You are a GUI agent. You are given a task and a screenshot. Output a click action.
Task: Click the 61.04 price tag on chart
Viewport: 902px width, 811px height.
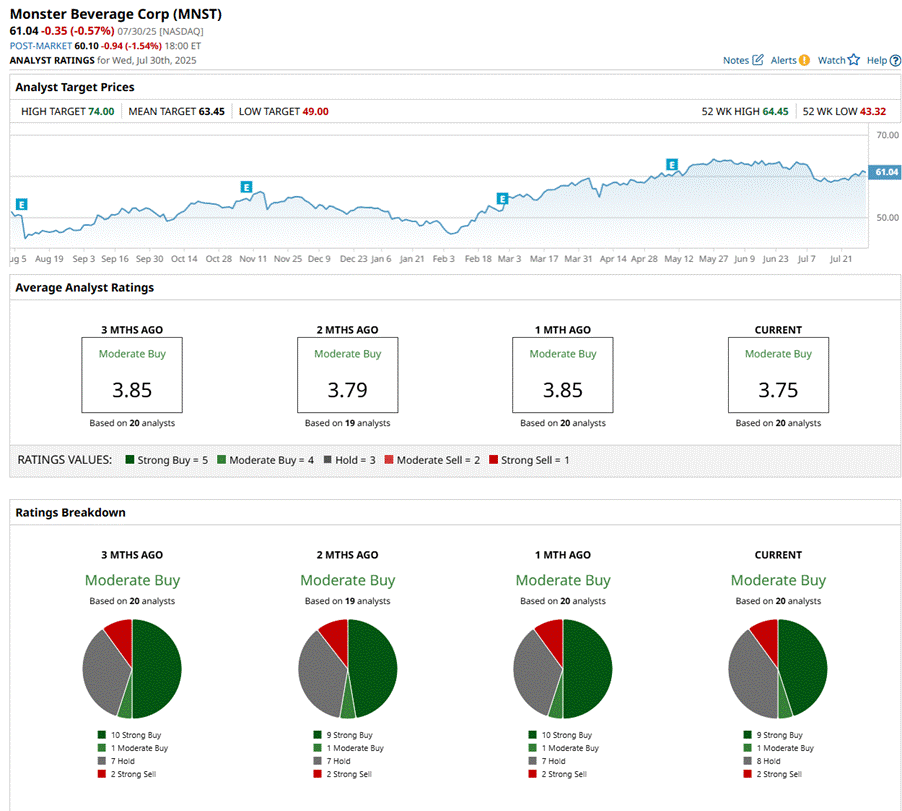(x=885, y=172)
